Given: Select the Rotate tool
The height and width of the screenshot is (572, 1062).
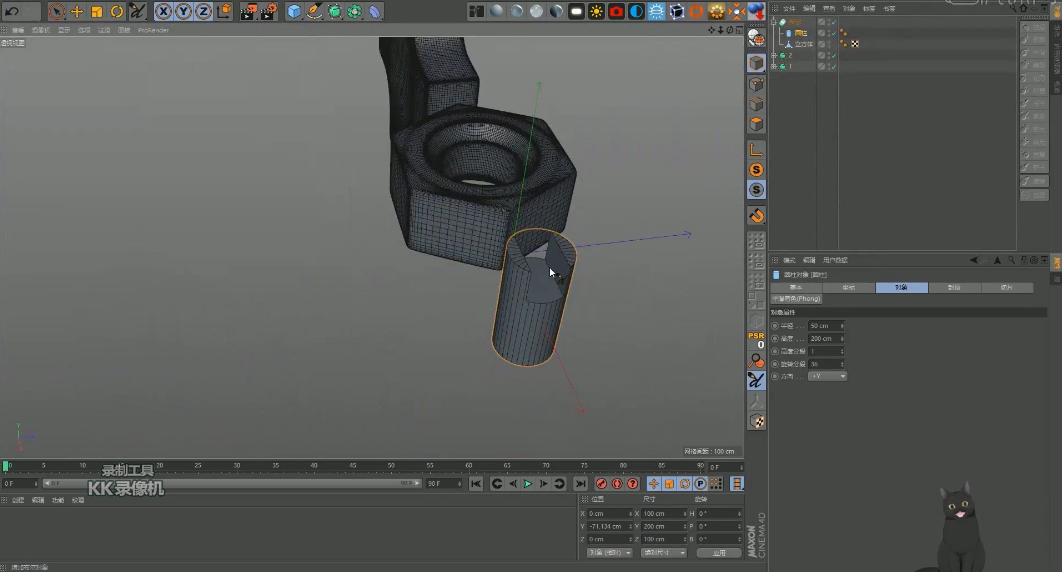Looking at the screenshot, I should pos(117,12).
